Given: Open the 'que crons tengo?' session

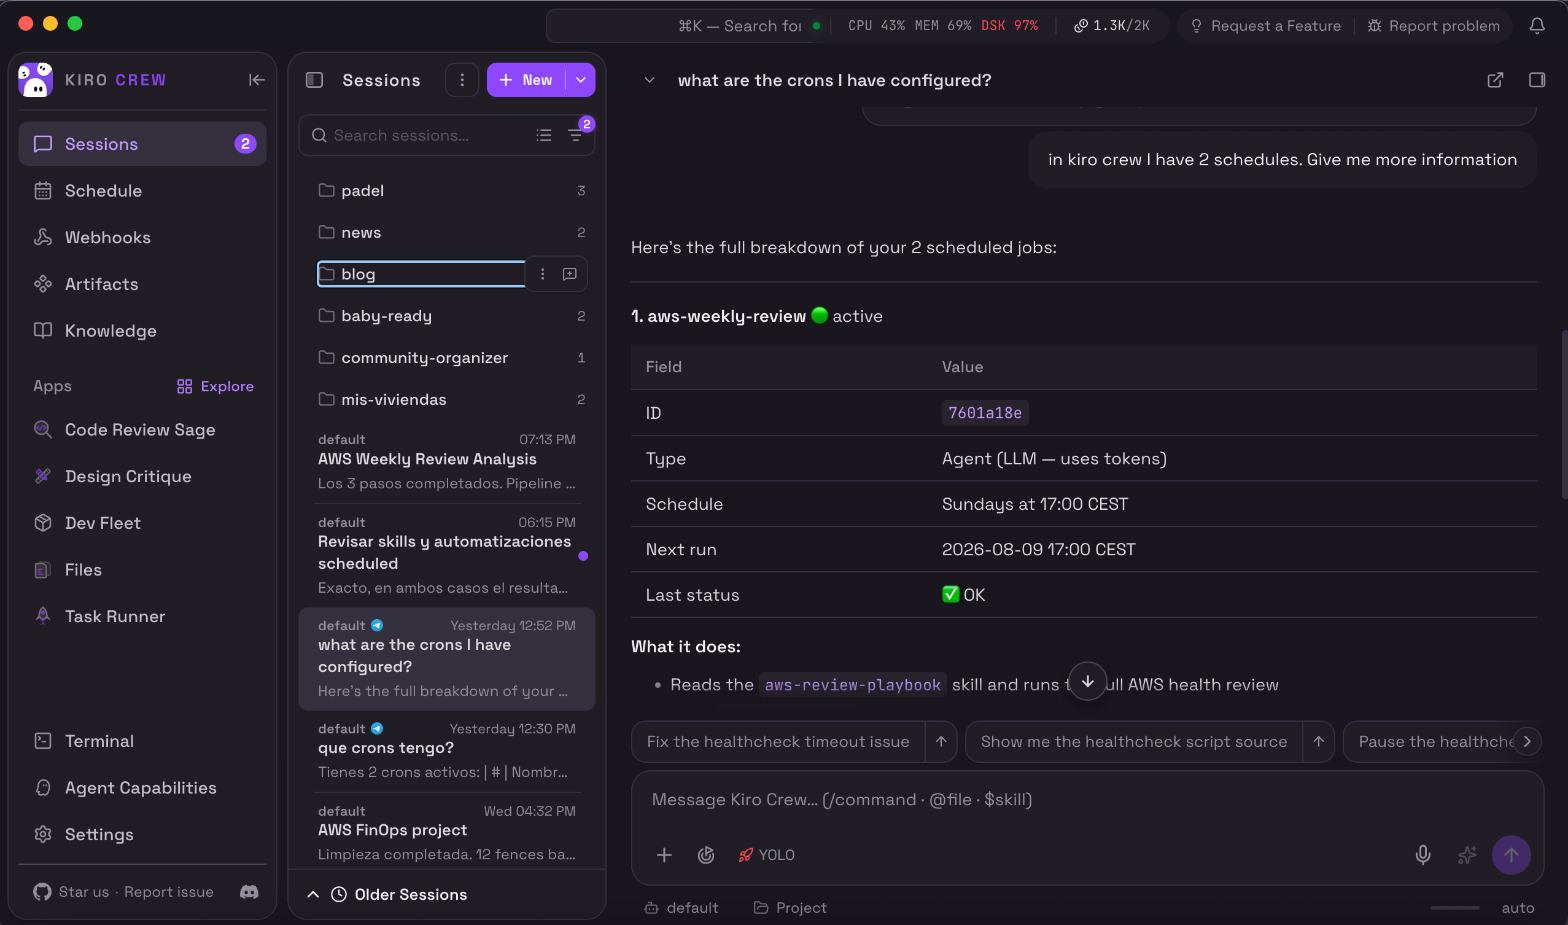Looking at the screenshot, I should click(447, 750).
